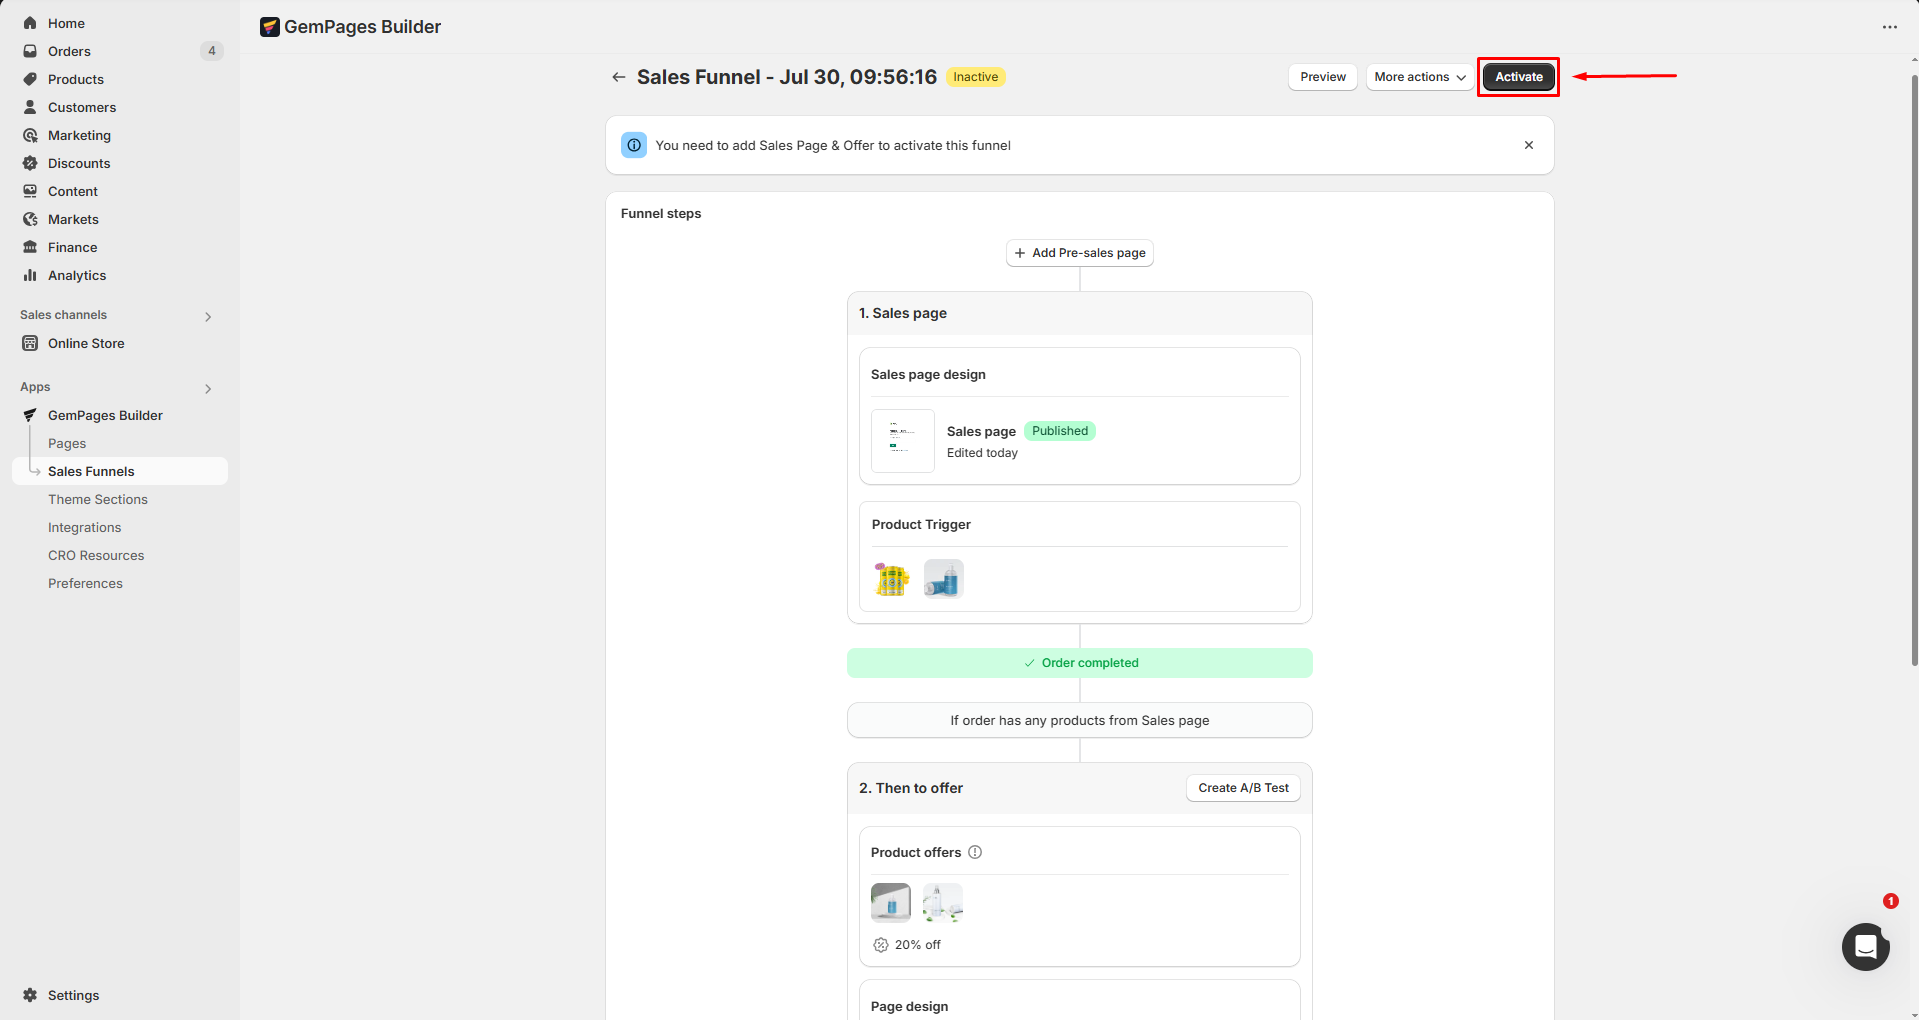Click Add Pre-sales page button

click(x=1079, y=253)
